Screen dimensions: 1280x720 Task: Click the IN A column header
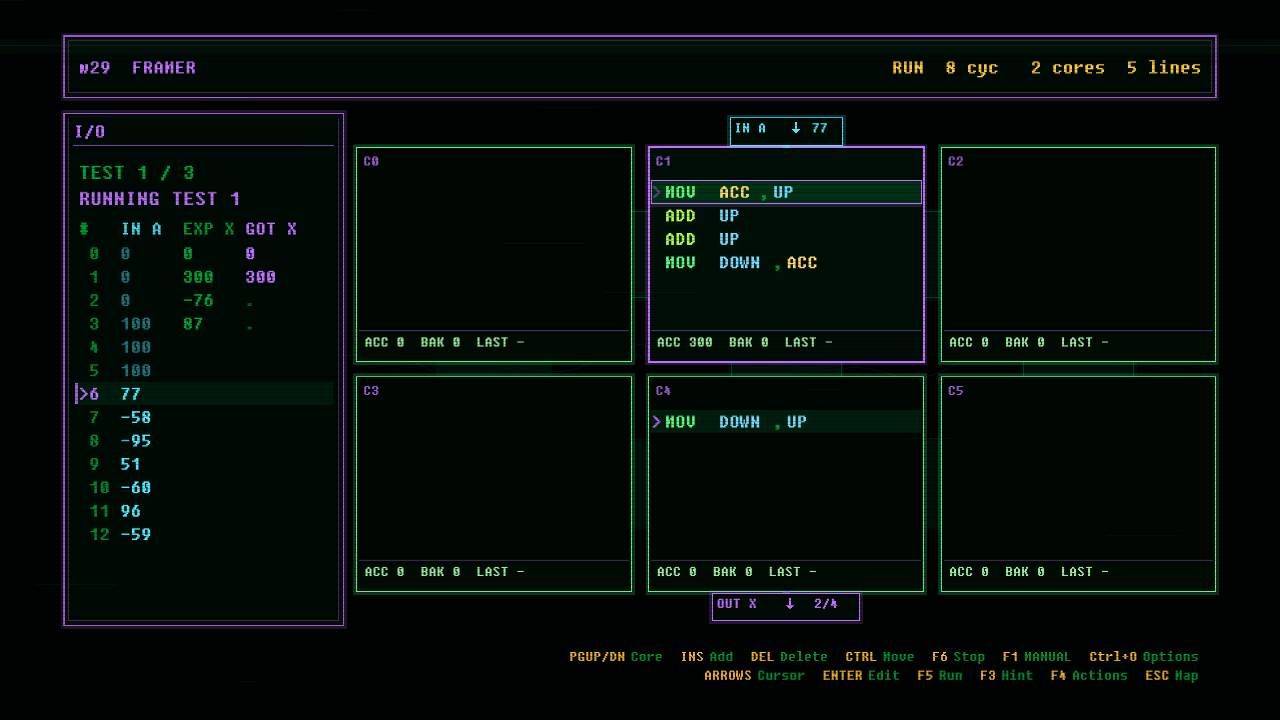pyautogui.click(x=141, y=229)
